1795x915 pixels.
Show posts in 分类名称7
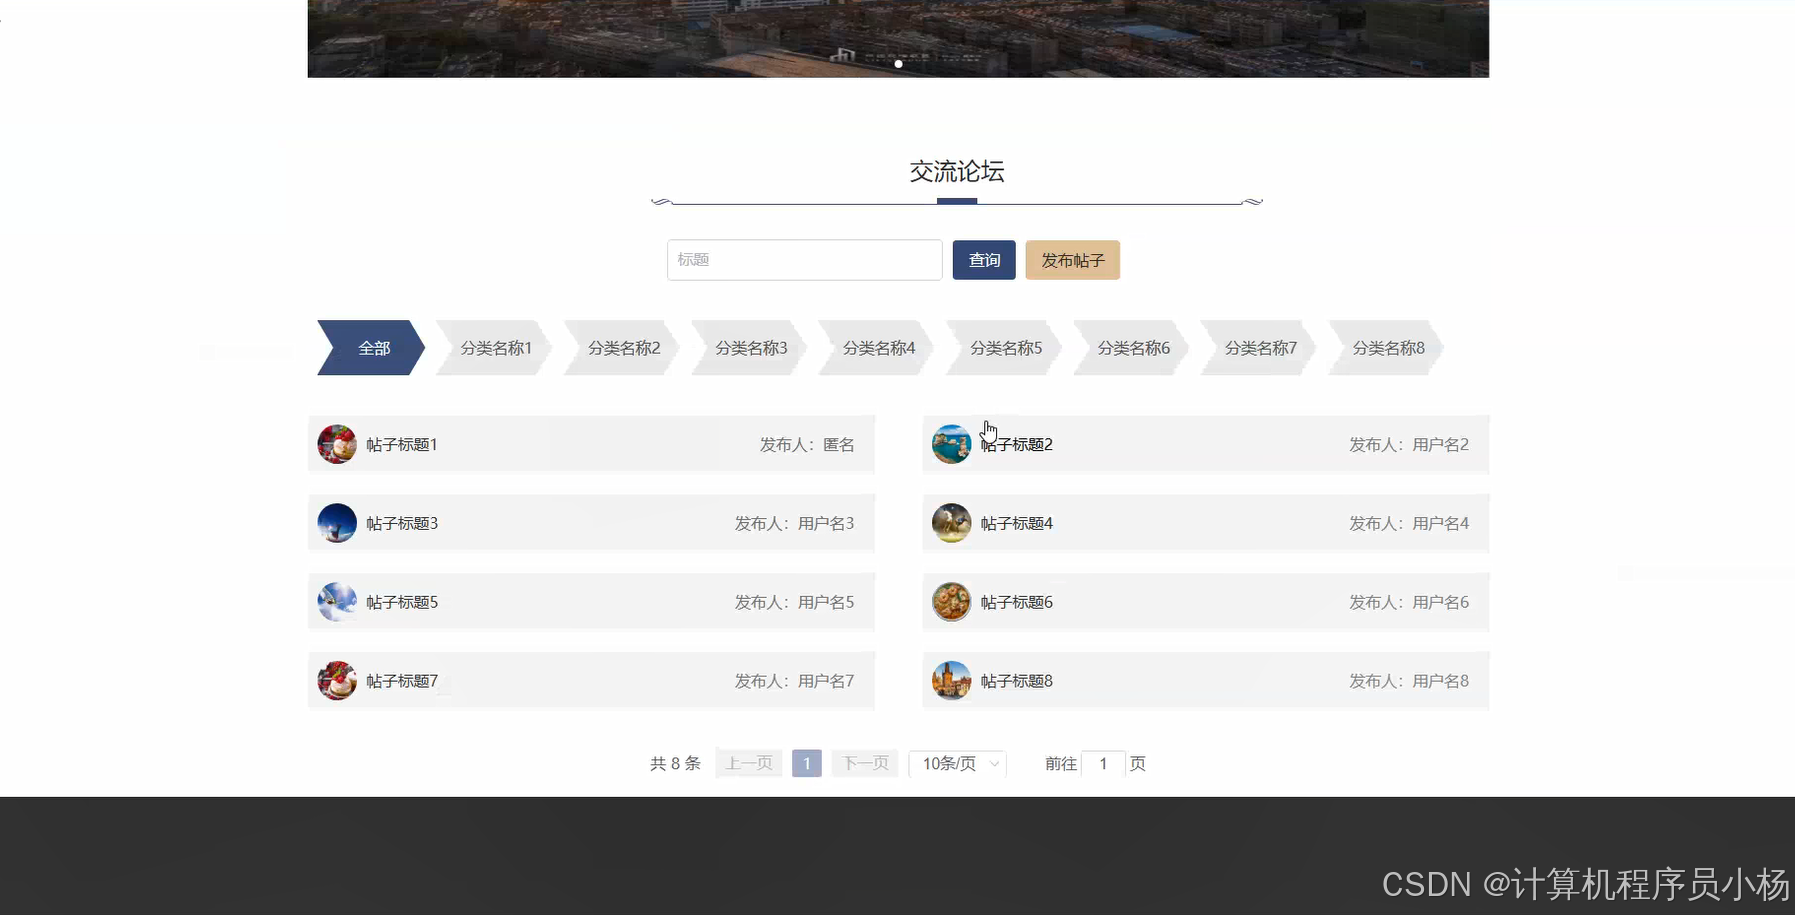coord(1261,348)
